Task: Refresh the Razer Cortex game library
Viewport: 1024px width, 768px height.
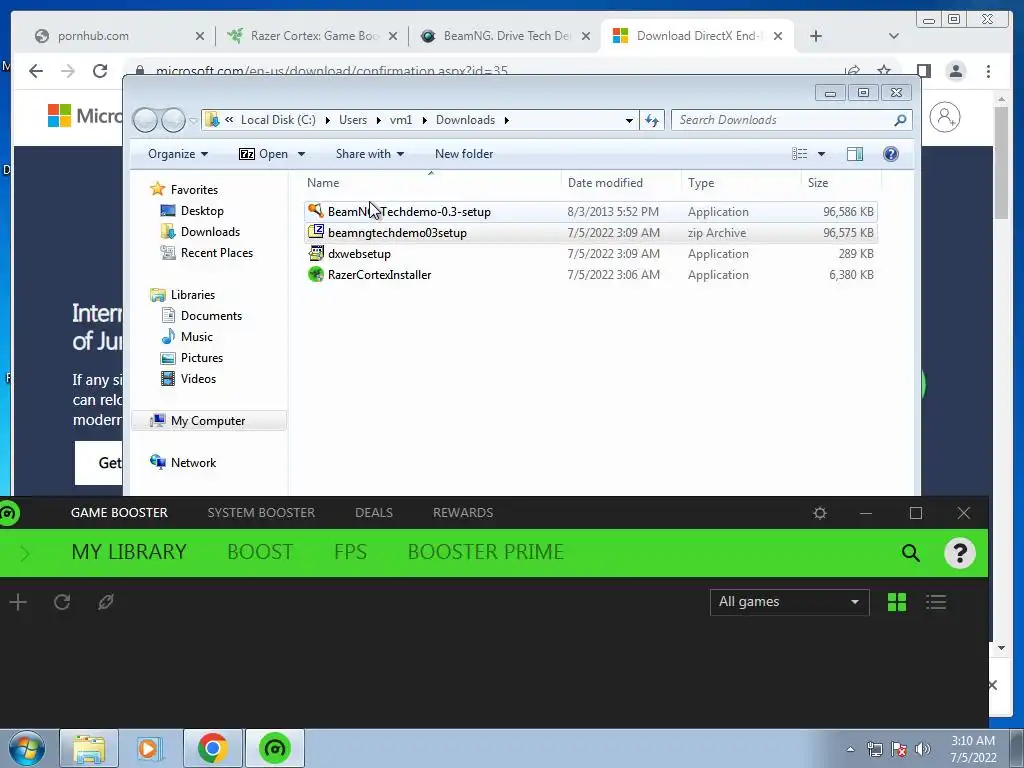Action: [x=62, y=601]
